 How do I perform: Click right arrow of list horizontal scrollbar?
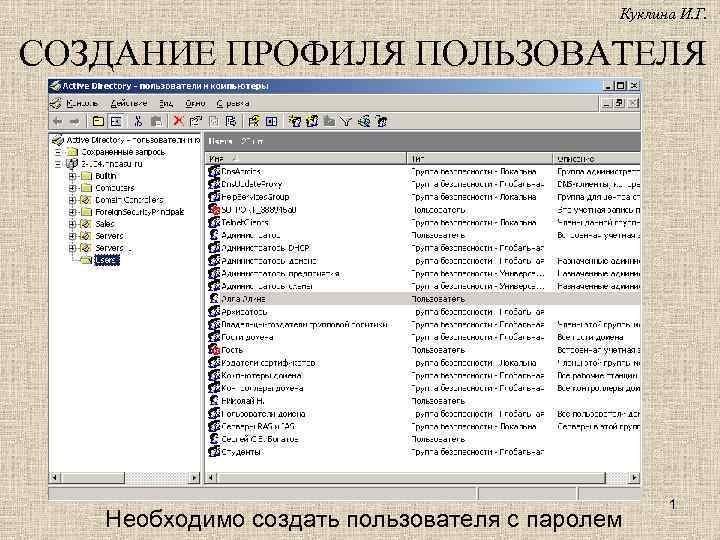pos(634,478)
